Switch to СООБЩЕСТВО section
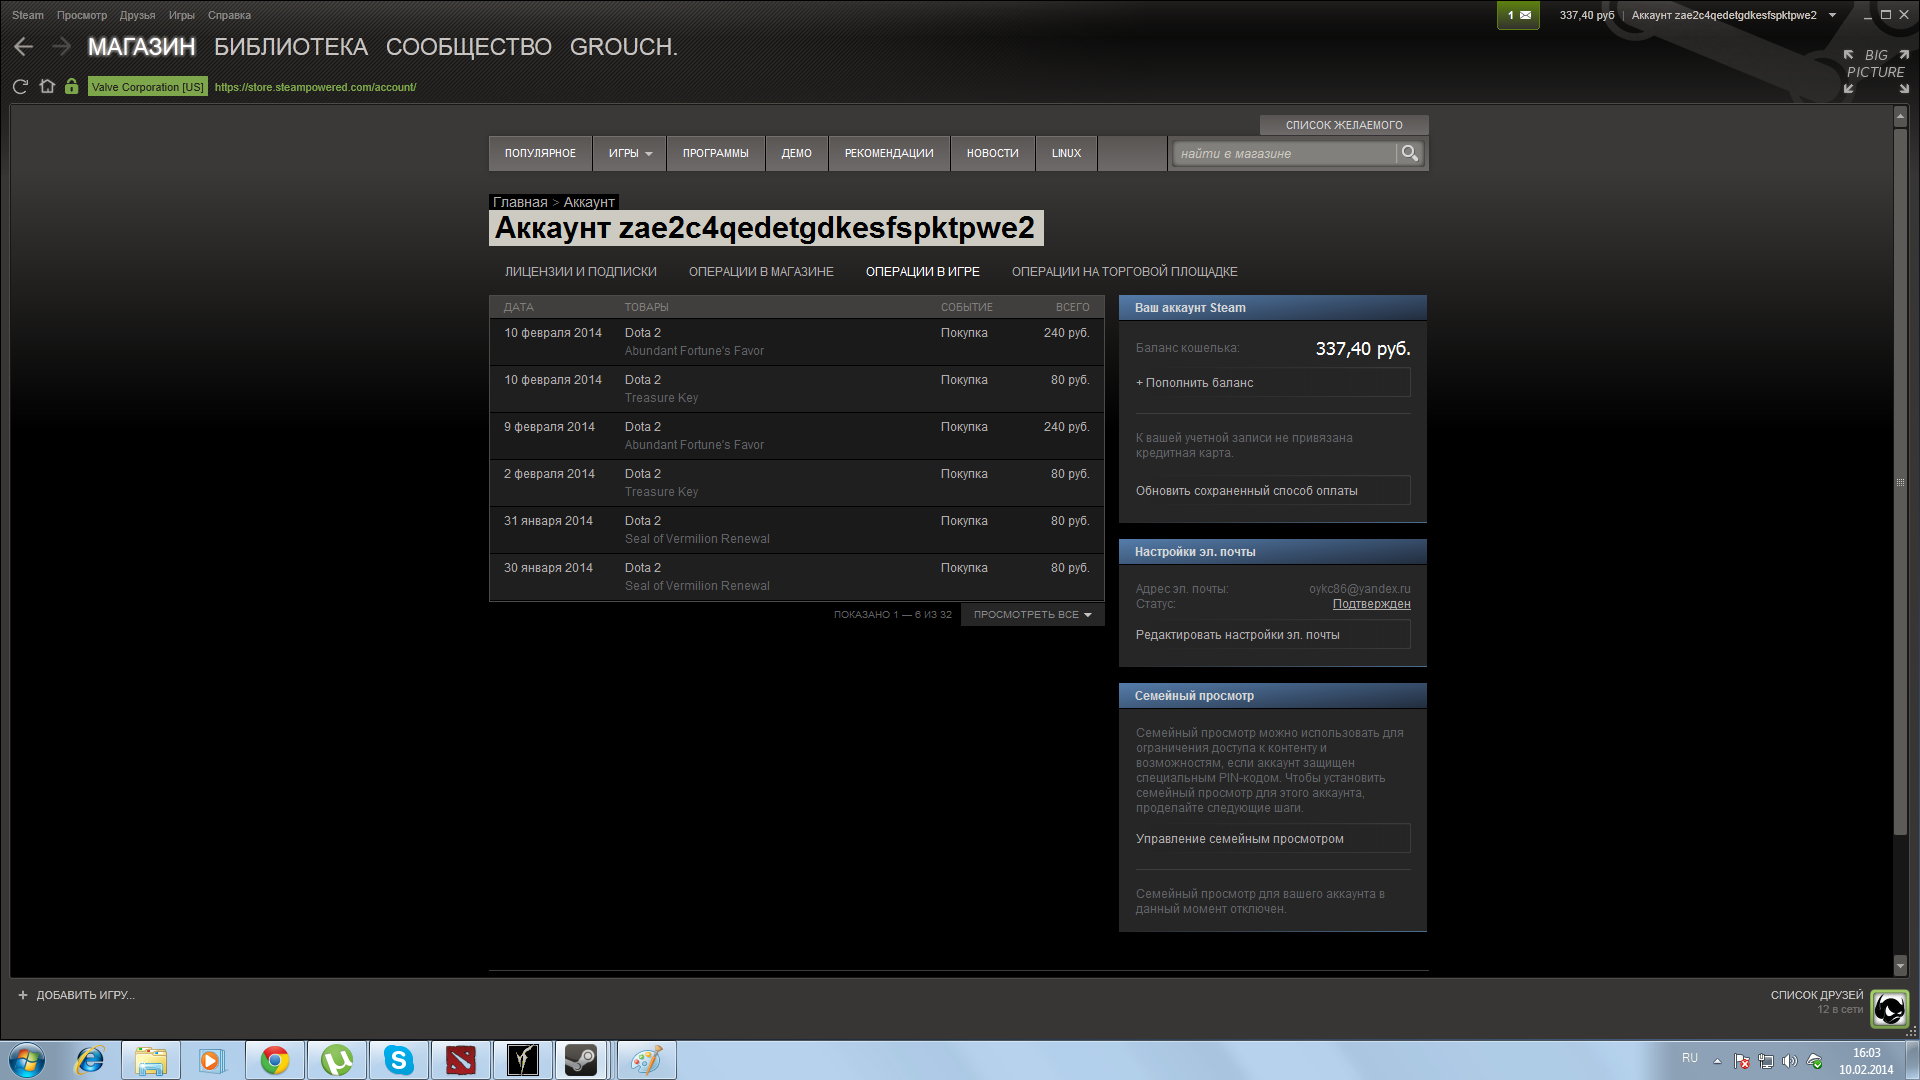Image resolution: width=1920 pixels, height=1080 pixels. pyautogui.click(x=468, y=47)
